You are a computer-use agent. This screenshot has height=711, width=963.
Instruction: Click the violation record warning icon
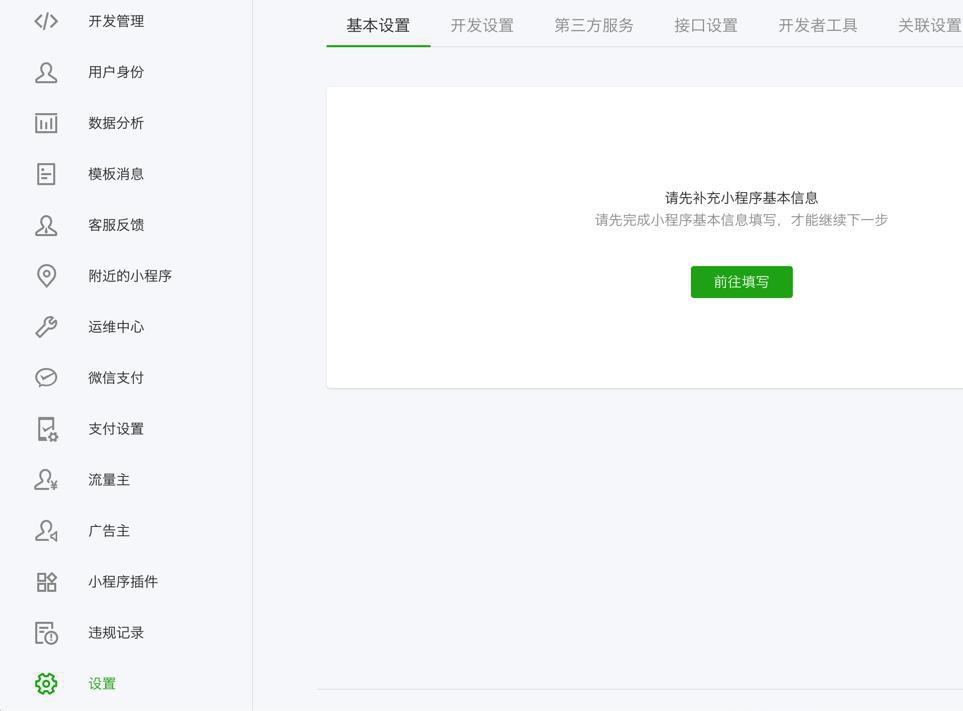46,633
